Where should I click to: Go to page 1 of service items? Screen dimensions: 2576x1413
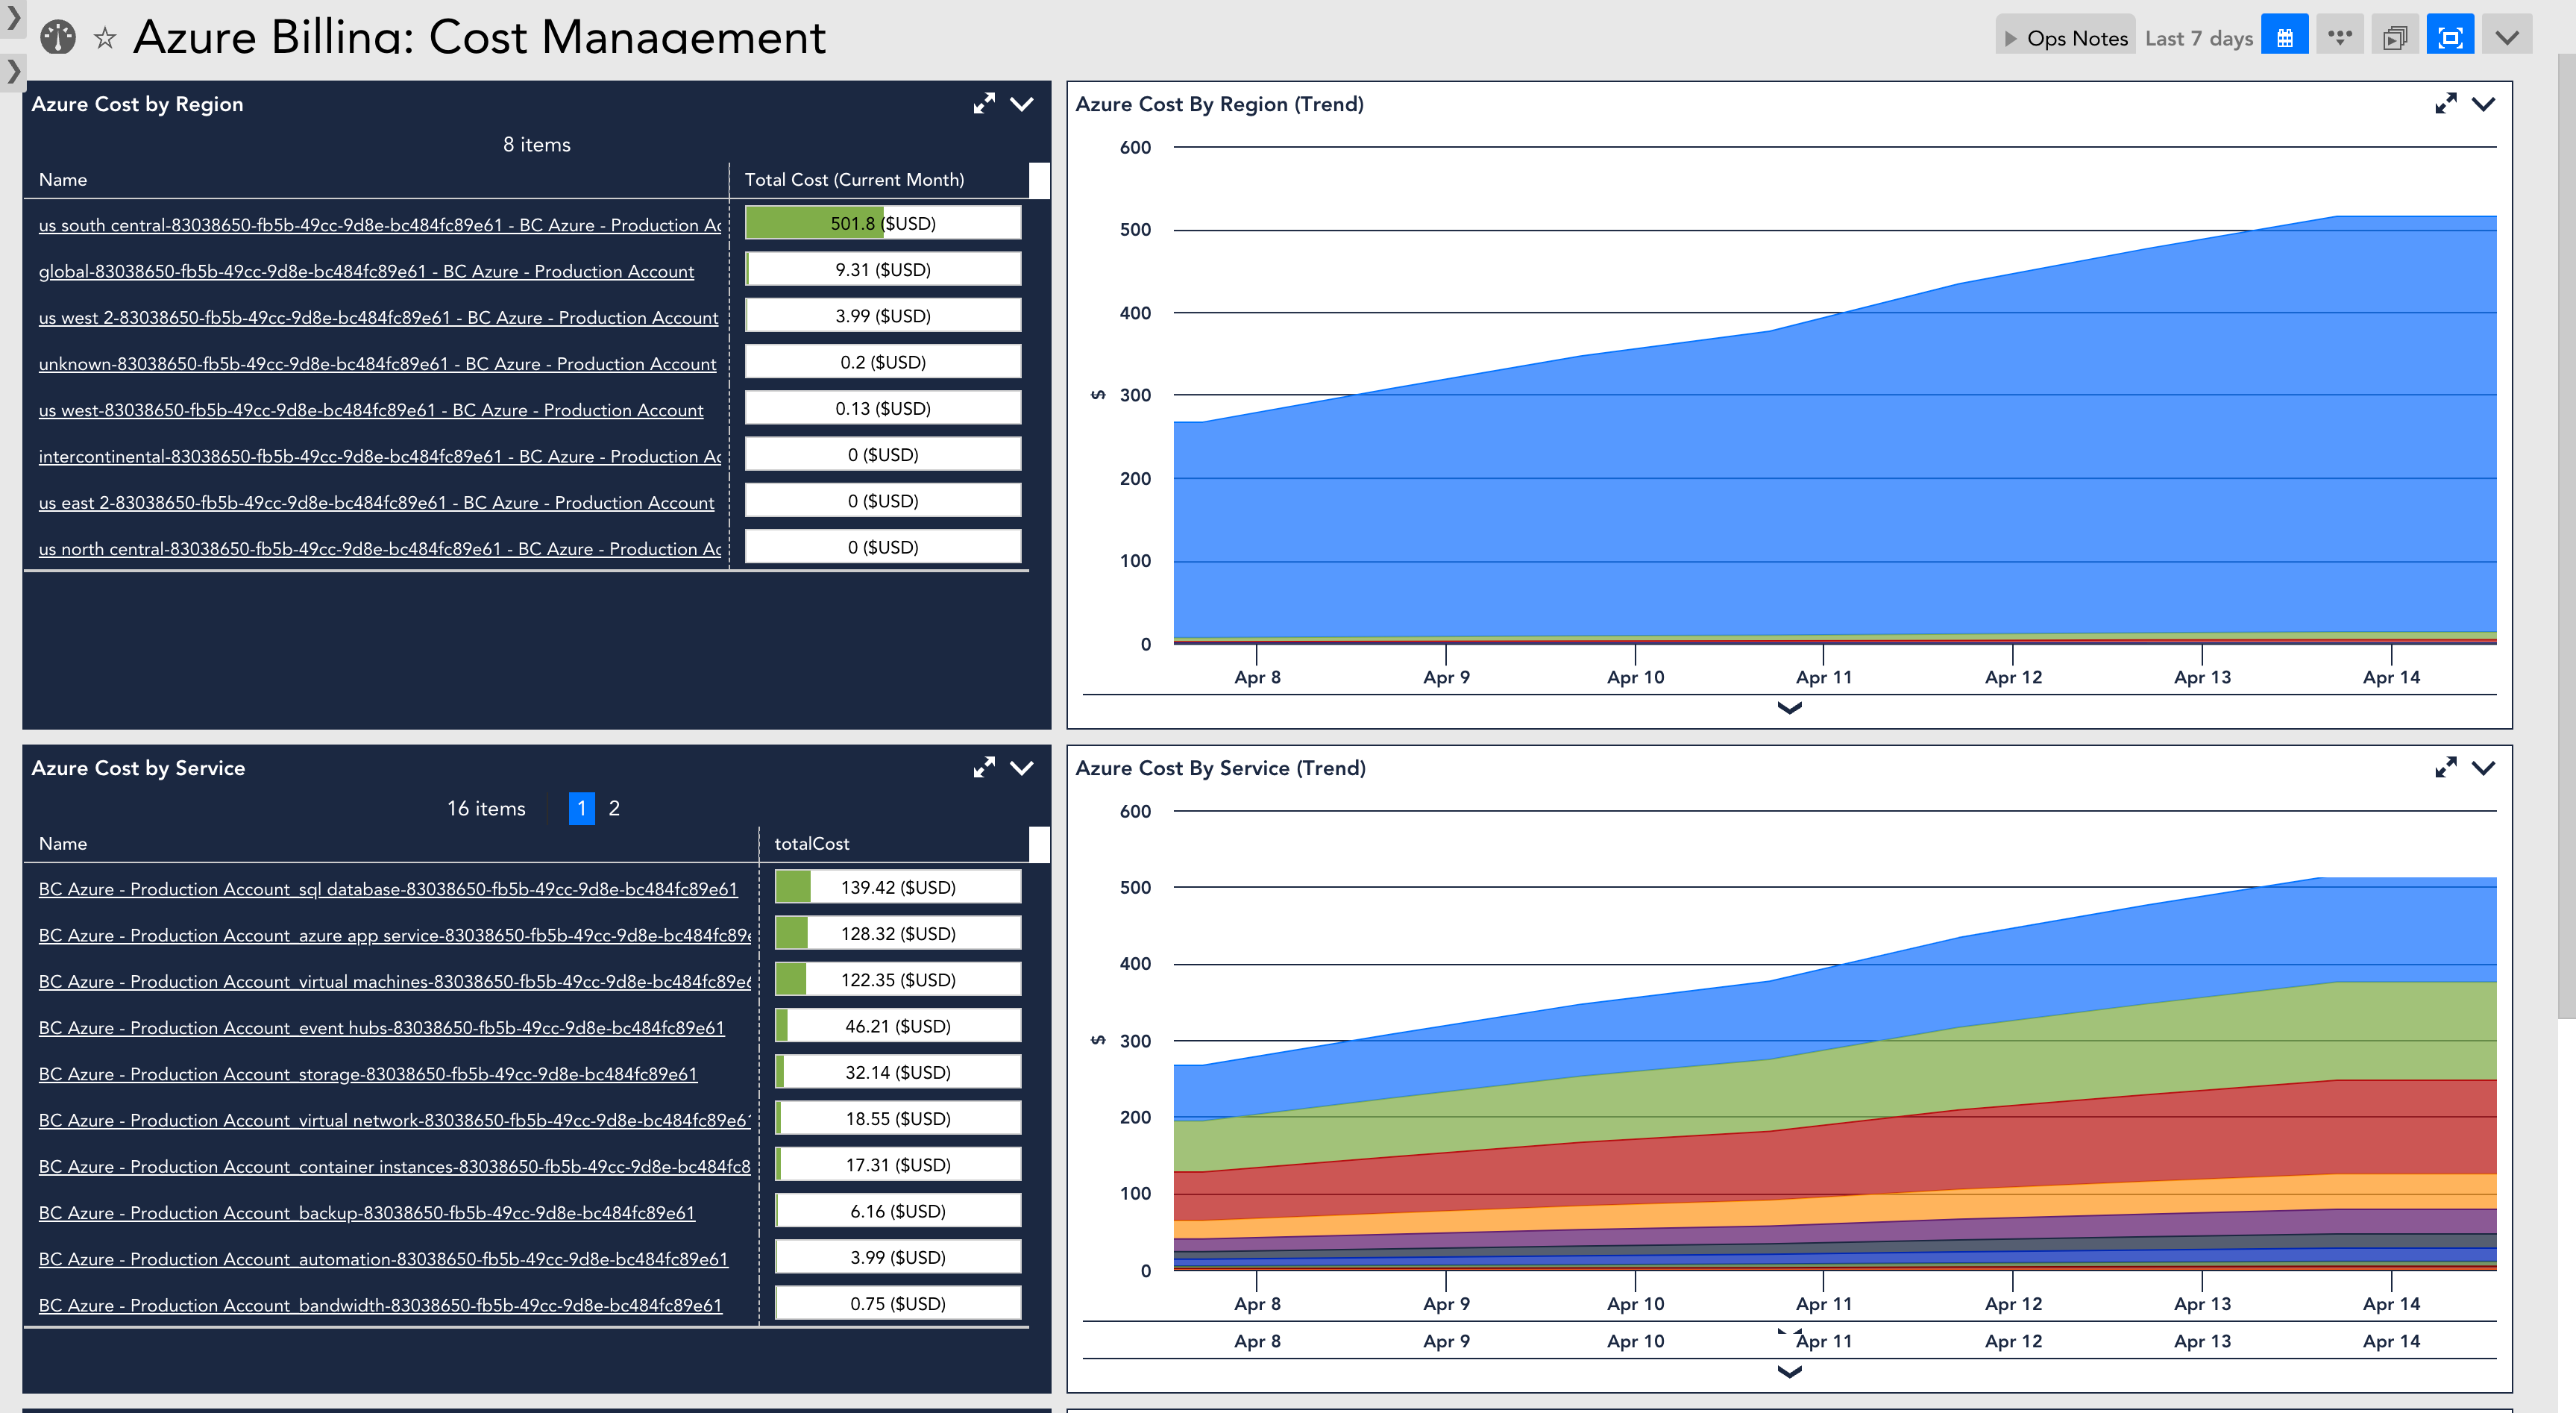pos(581,808)
